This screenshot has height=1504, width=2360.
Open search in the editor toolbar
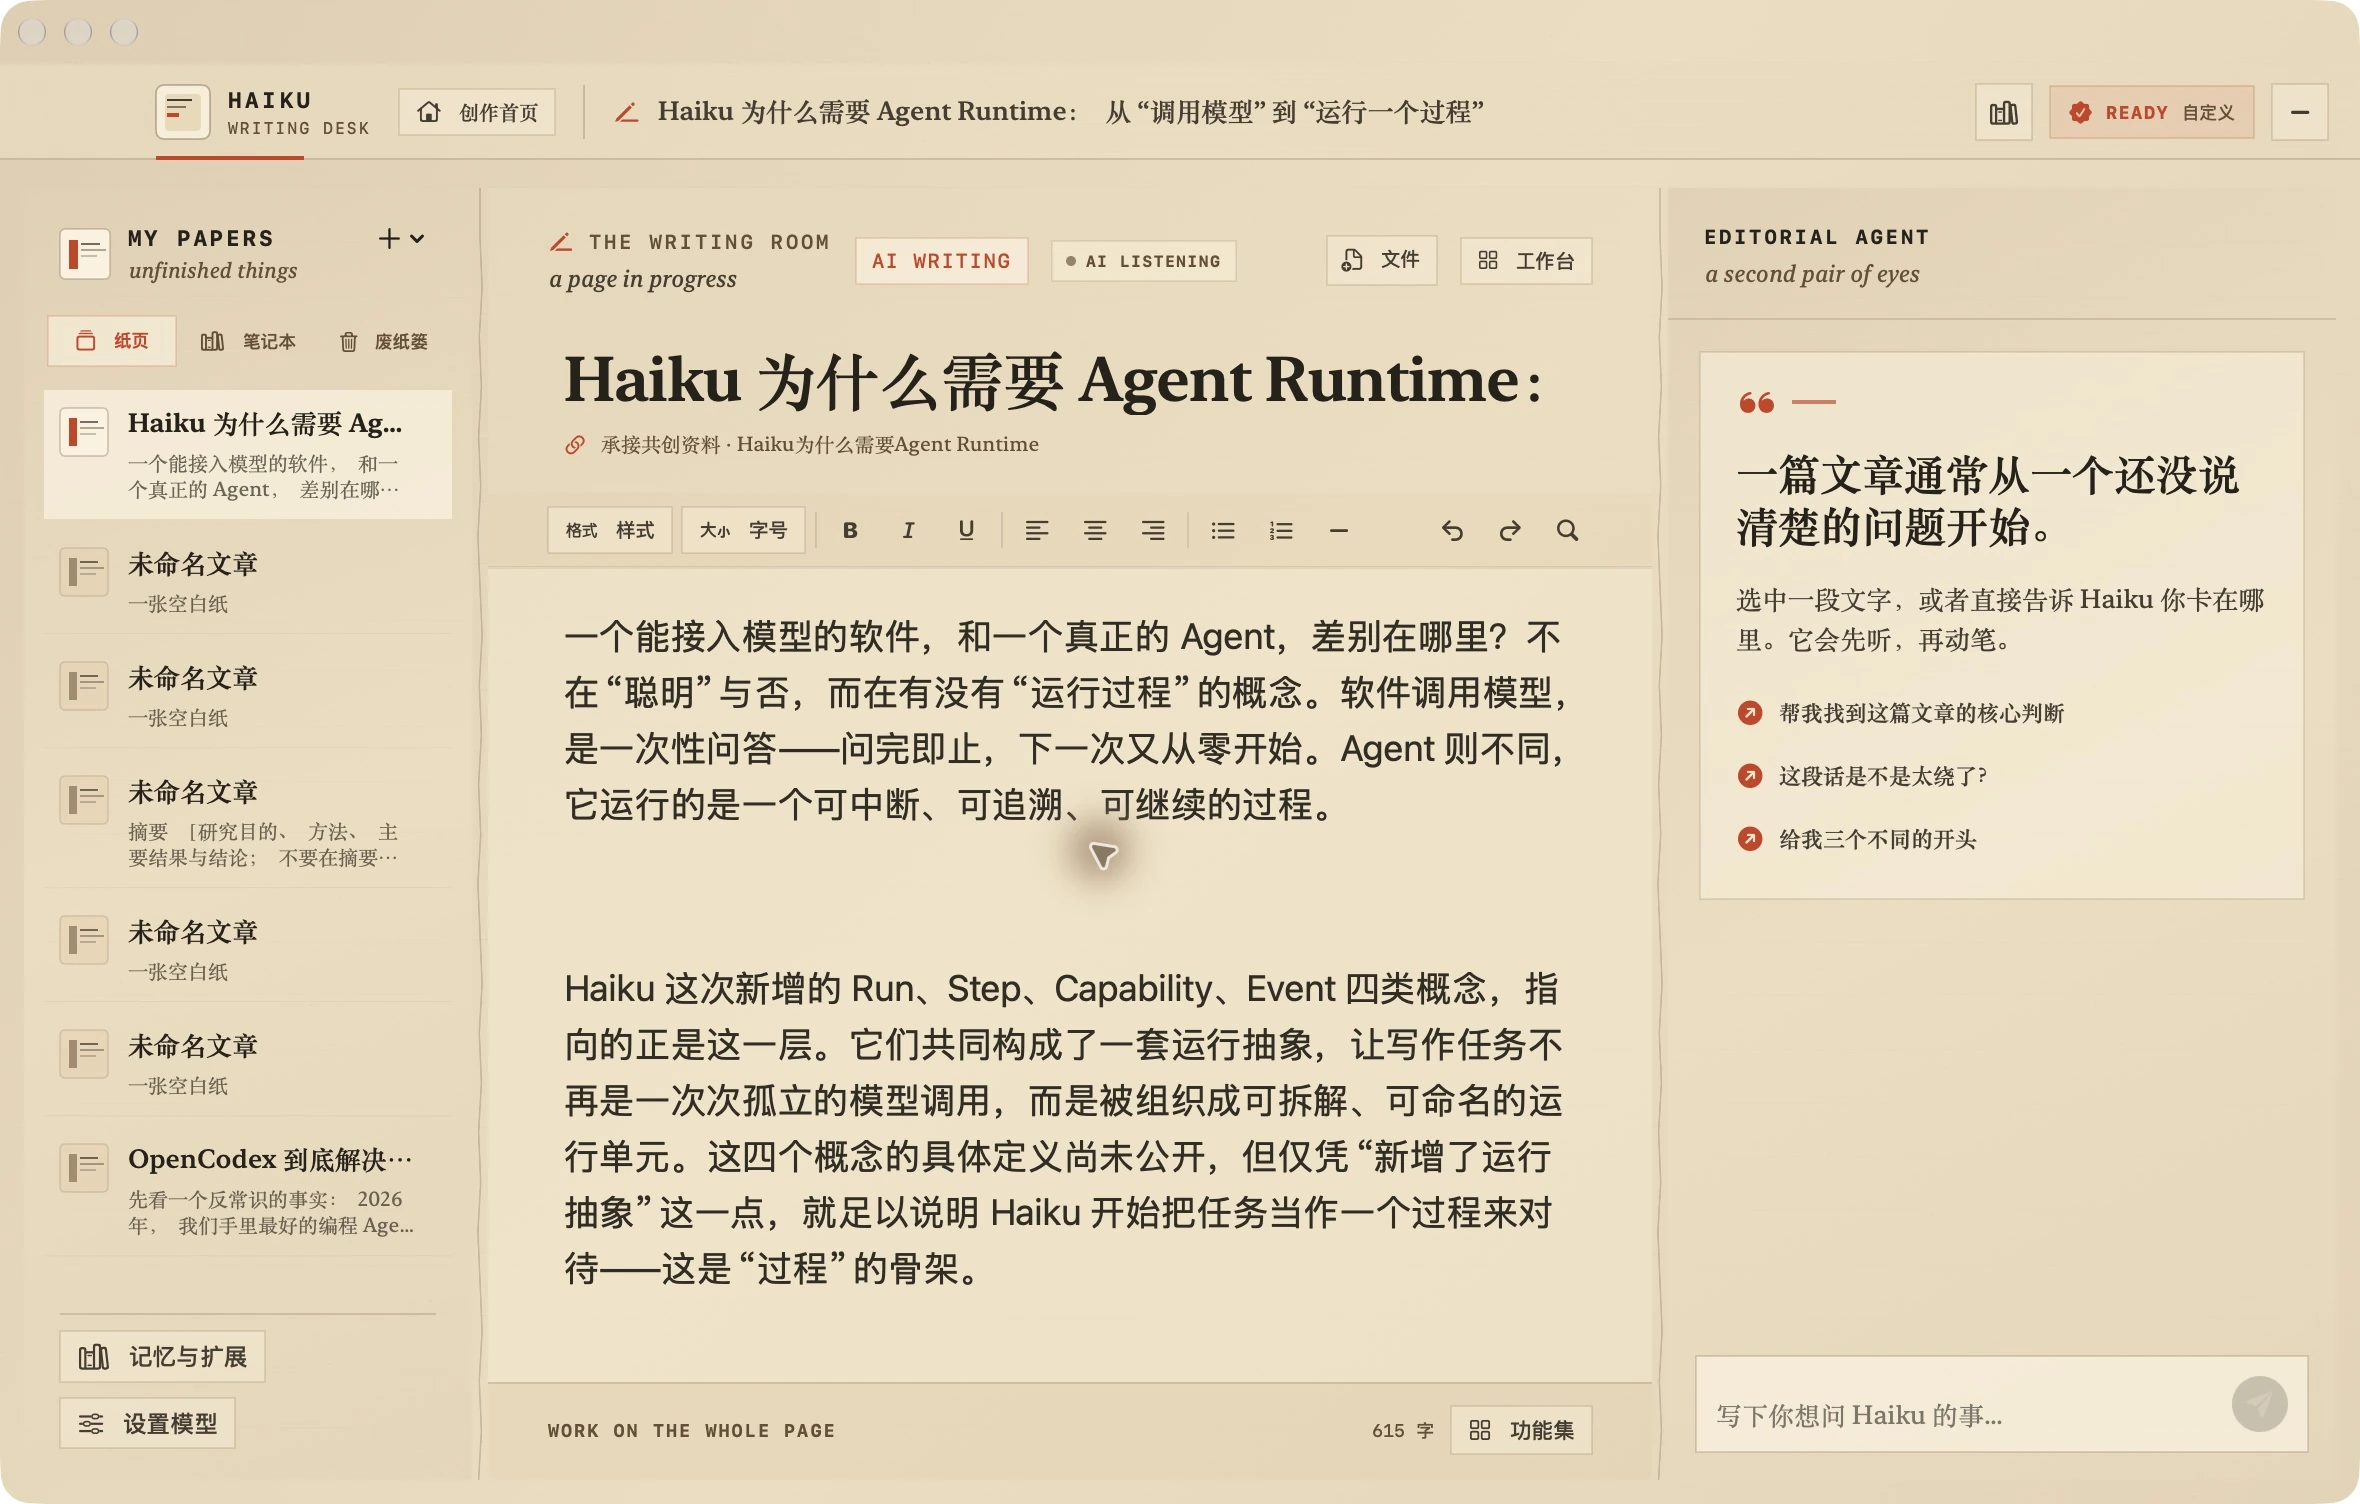[x=1568, y=530]
